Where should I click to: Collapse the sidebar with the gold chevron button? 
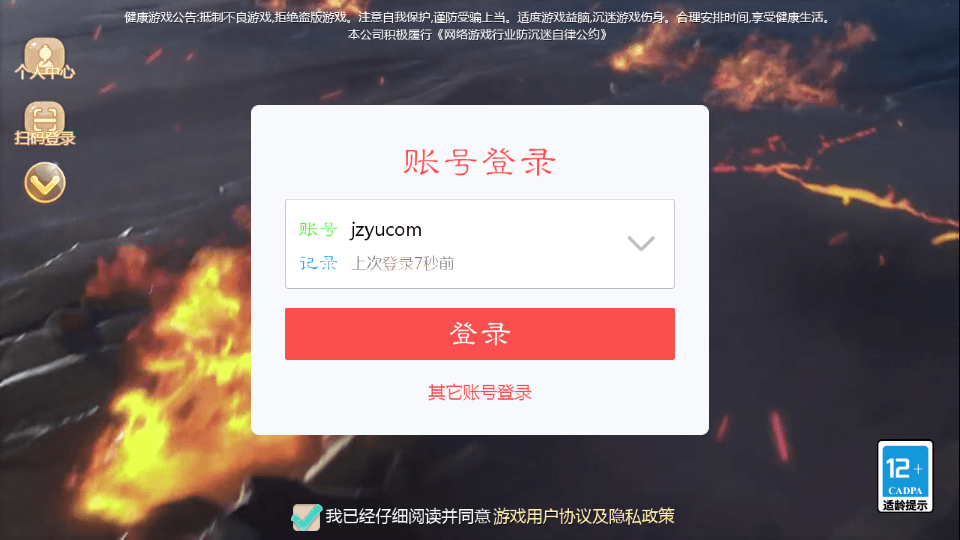tap(45, 182)
